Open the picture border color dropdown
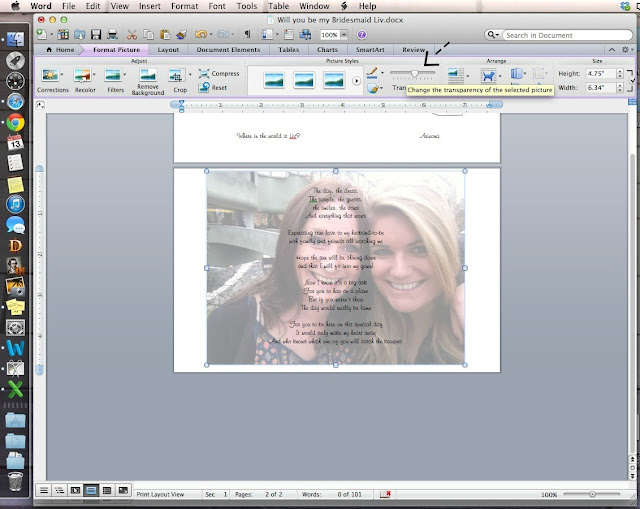This screenshot has width=640, height=509. click(382, 73)
